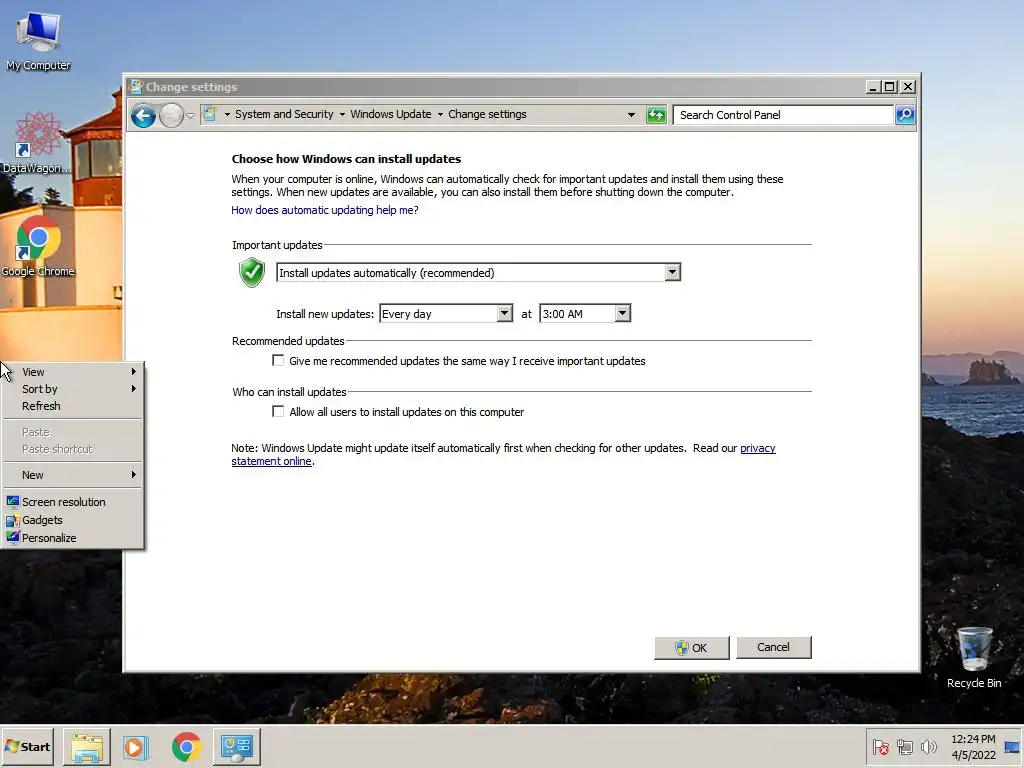Click the Gadgets icon in context menu
The height and width of the screenshot is (768, 1024).
[12, 520]
